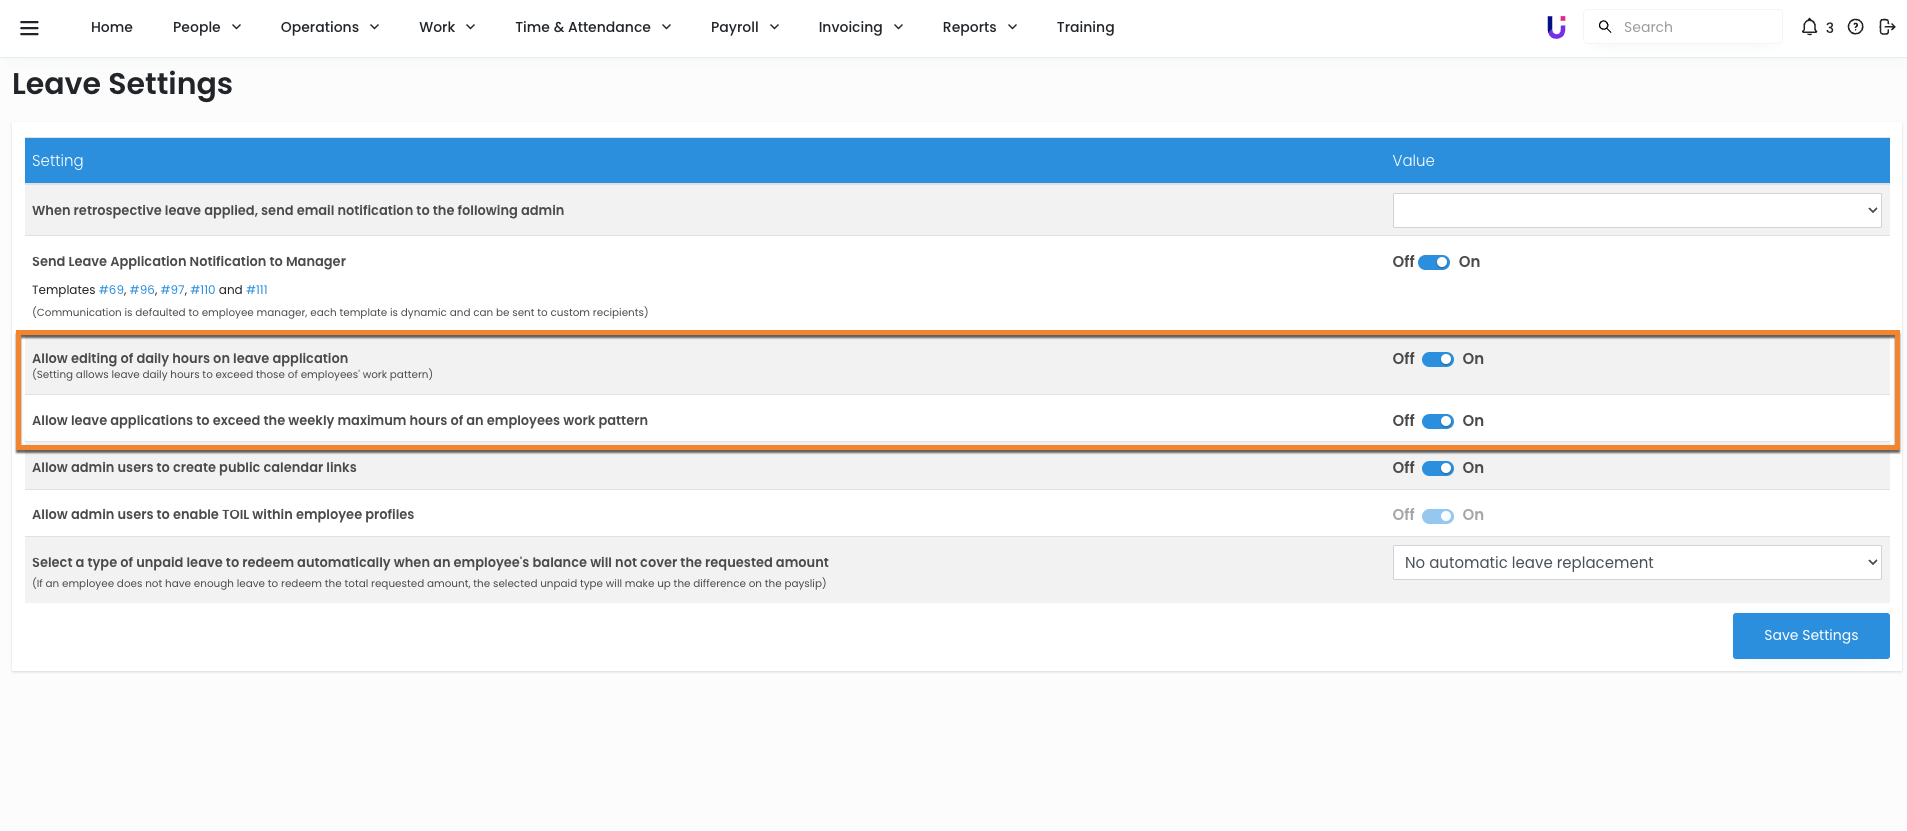The width and height of the screenshot is (1907, 831).
Task: Click the notifications bell icon
Action: [1809, 27]
